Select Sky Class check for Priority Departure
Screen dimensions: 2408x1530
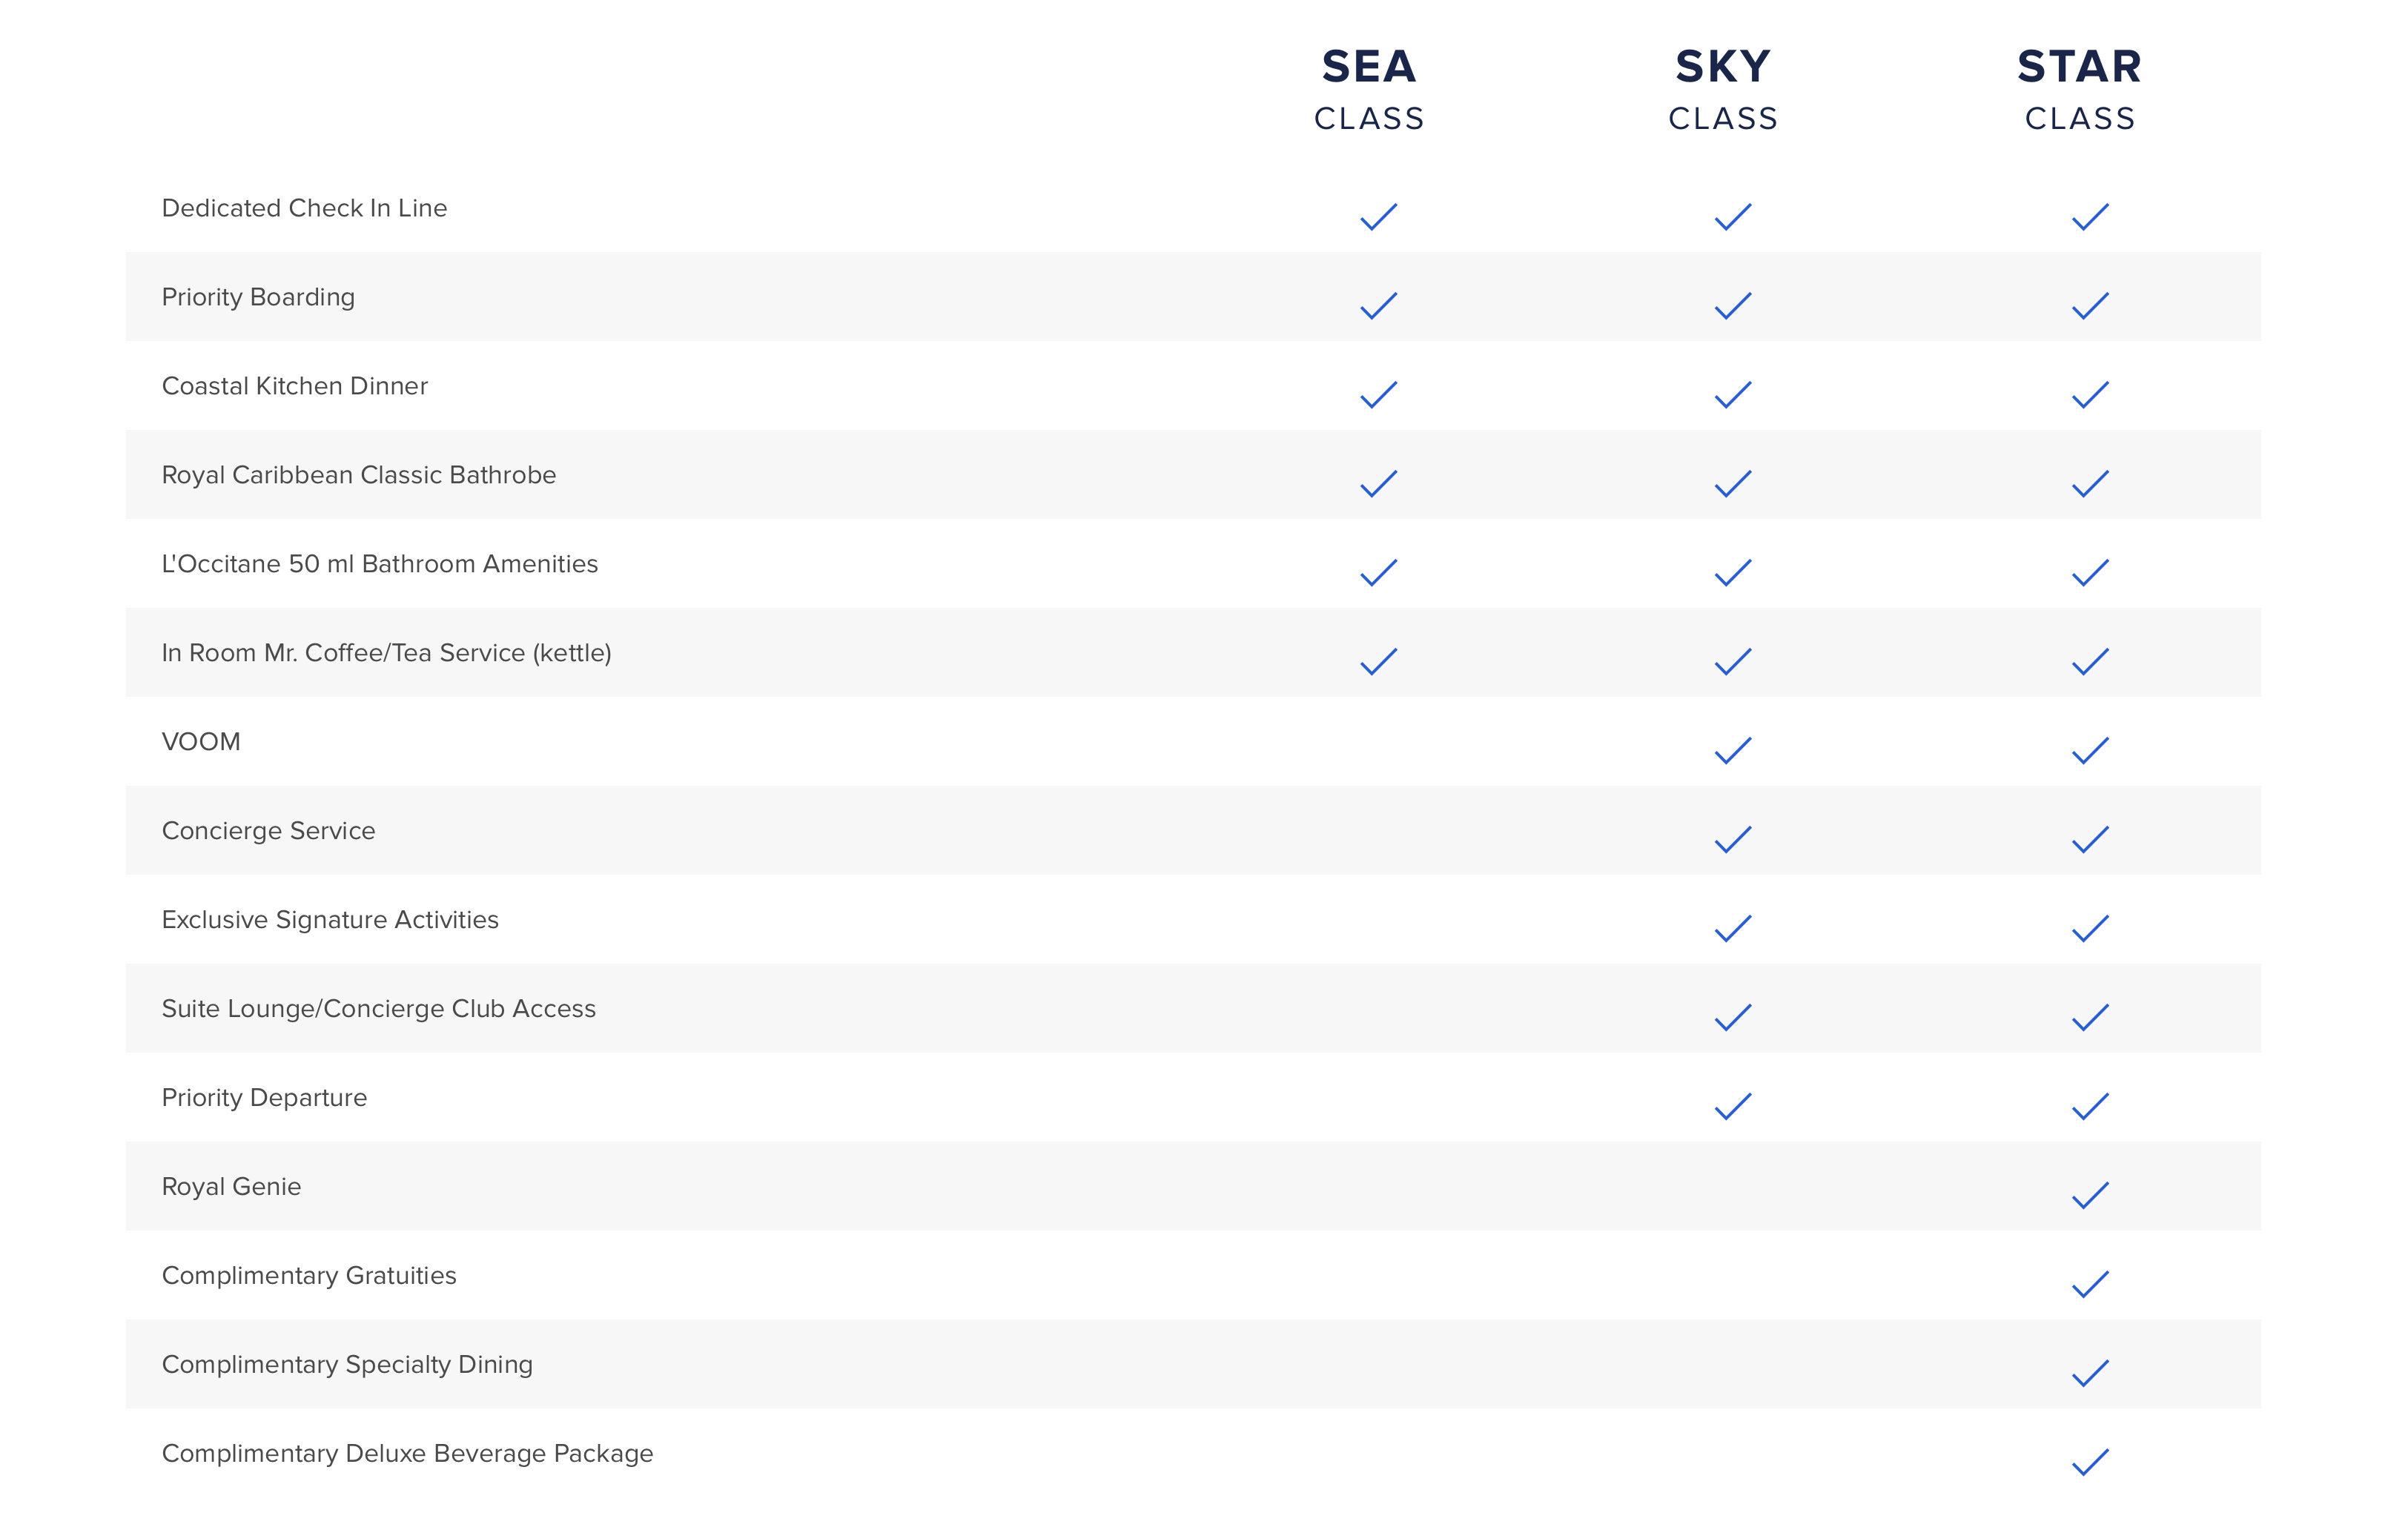click(x=1733, y=1107)
